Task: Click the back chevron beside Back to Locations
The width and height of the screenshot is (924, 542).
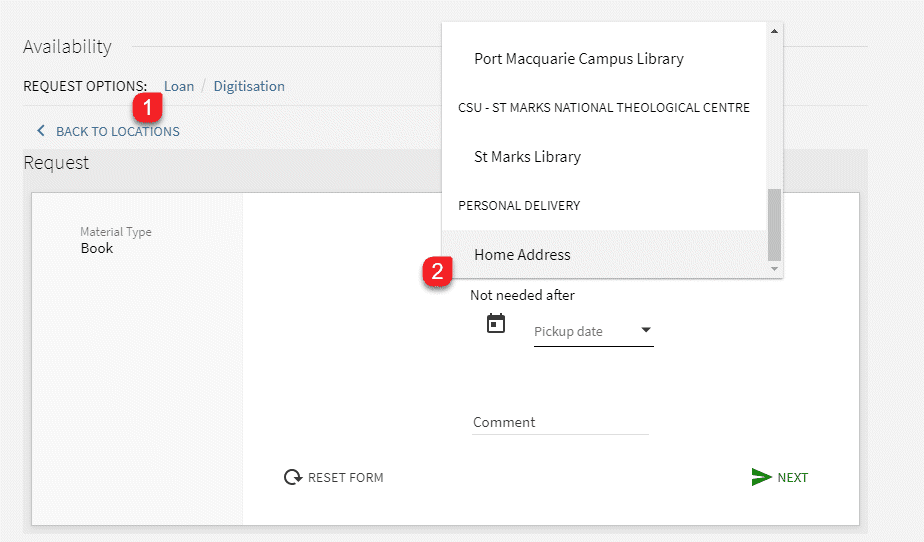Action: pyautogui.click(x=41, y=131)
